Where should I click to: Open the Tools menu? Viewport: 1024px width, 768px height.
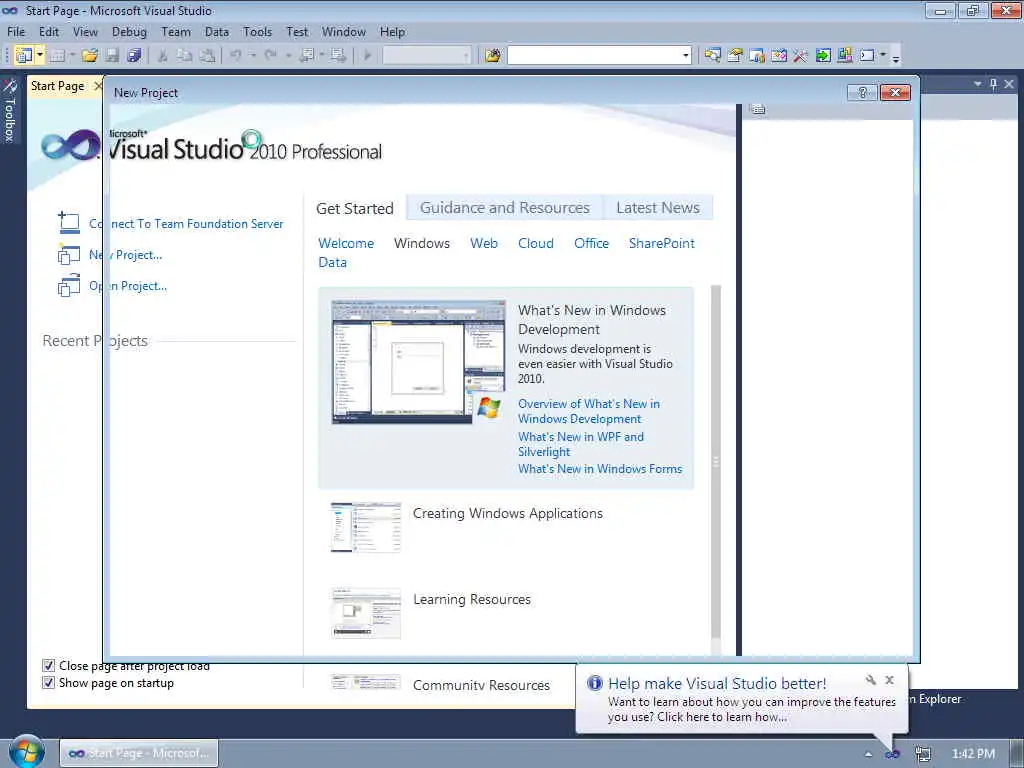click(x=257, y=31)
